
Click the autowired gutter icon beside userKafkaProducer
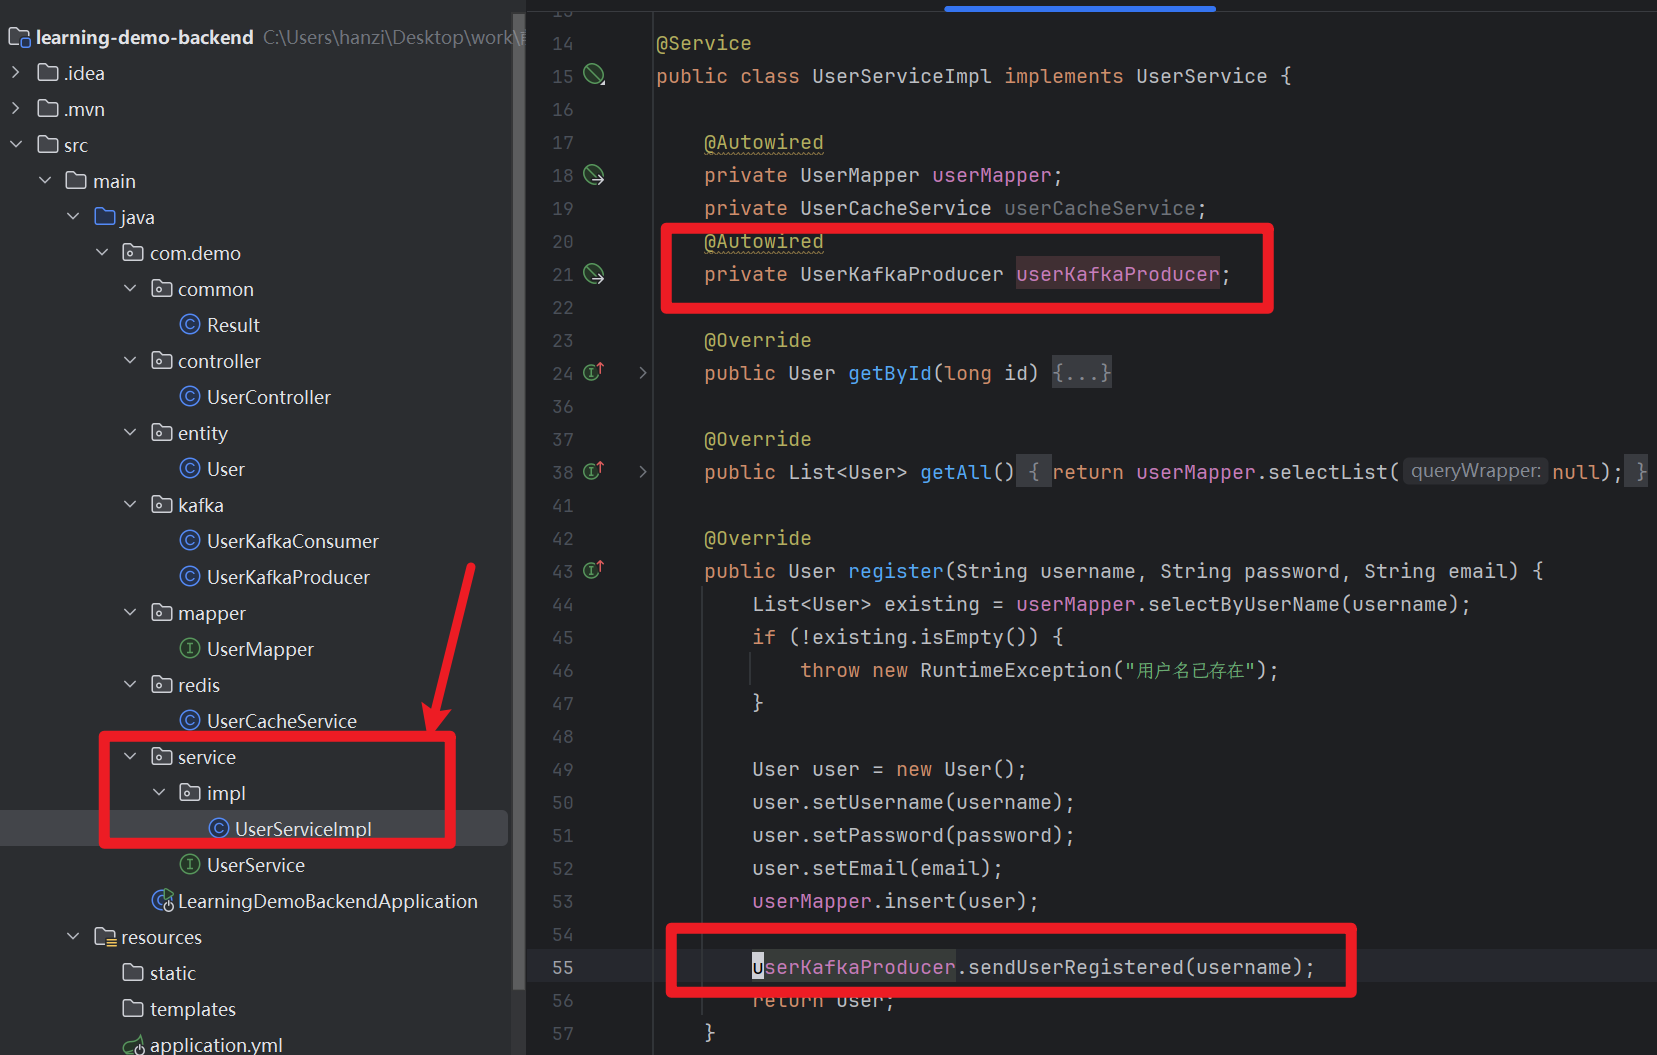594,274
